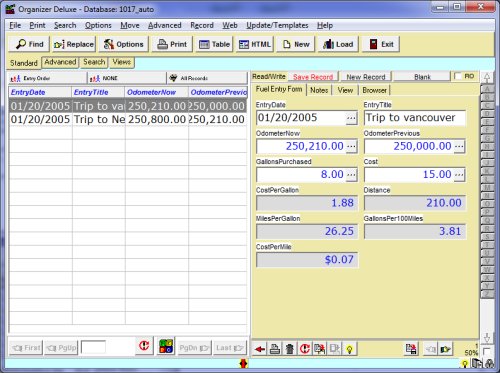Click the copy record icon beside refresh
The width and height of the screenshot is (500, 373).
pos(320,349)
